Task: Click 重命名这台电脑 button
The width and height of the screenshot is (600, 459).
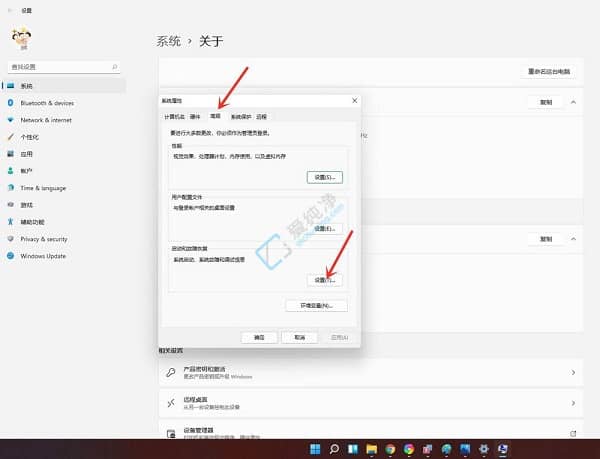Action: (x=549, y=72)
